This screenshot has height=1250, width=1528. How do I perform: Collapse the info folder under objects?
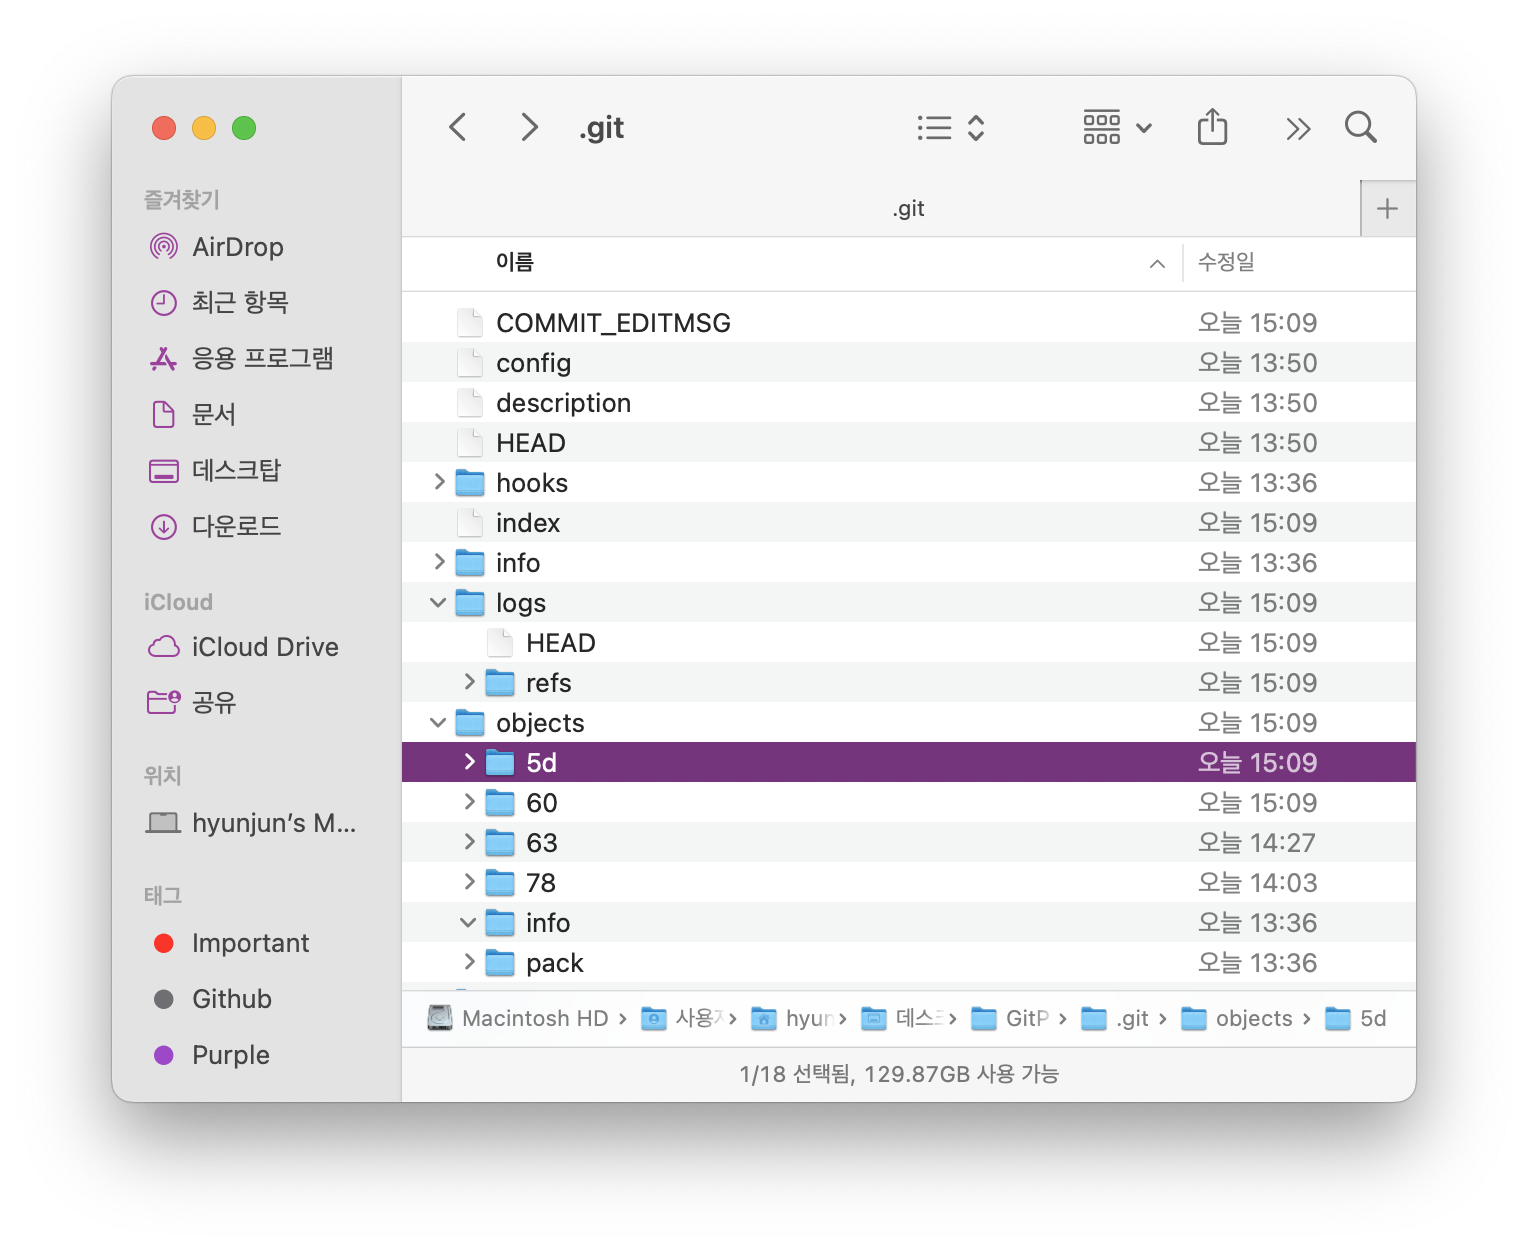(x=468, y=922)
